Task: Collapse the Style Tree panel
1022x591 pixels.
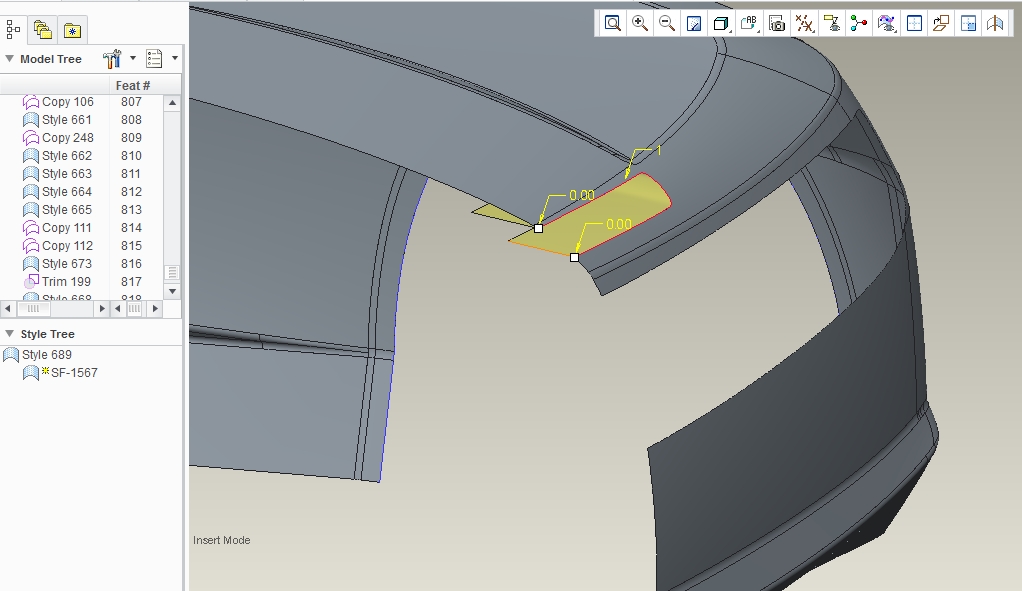Action: click(x=9, y=334)
